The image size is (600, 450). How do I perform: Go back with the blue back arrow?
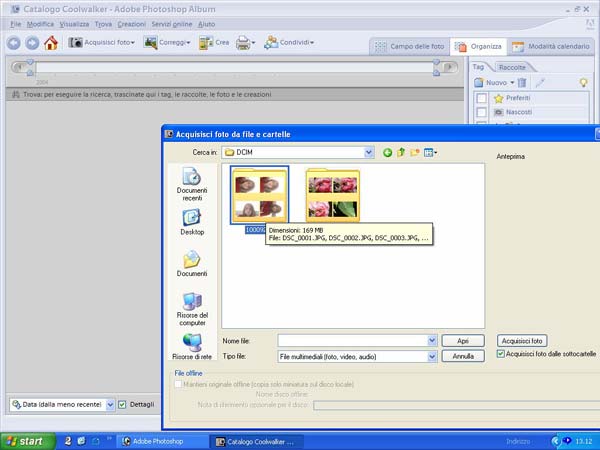coord(14,43)
